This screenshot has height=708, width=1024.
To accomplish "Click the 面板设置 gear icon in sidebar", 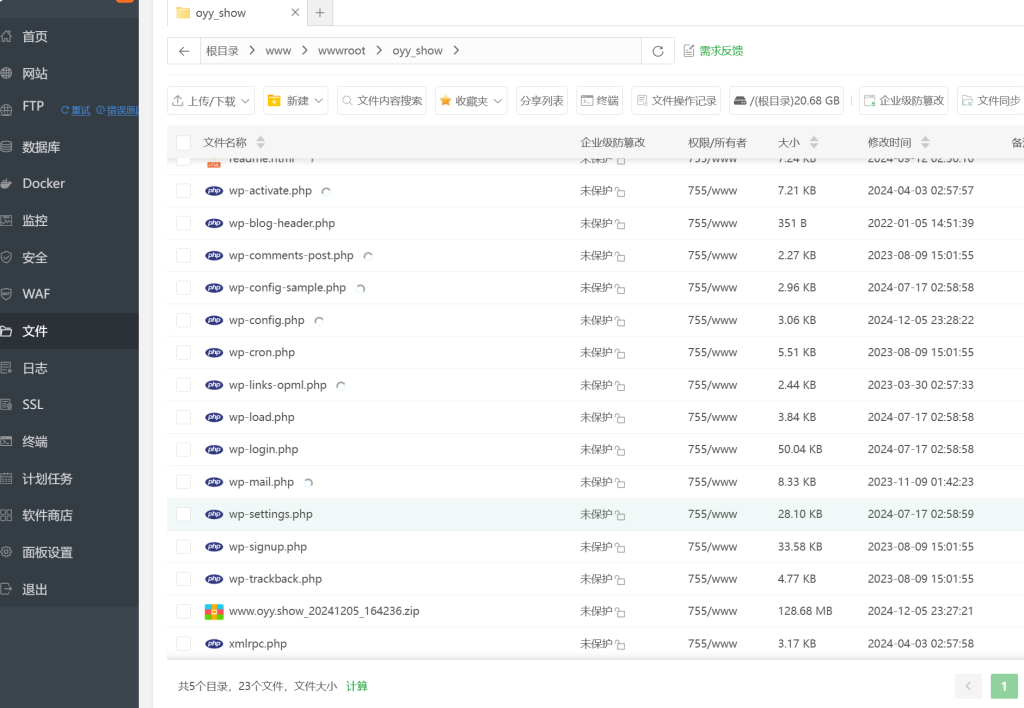I will pos(7,552).
